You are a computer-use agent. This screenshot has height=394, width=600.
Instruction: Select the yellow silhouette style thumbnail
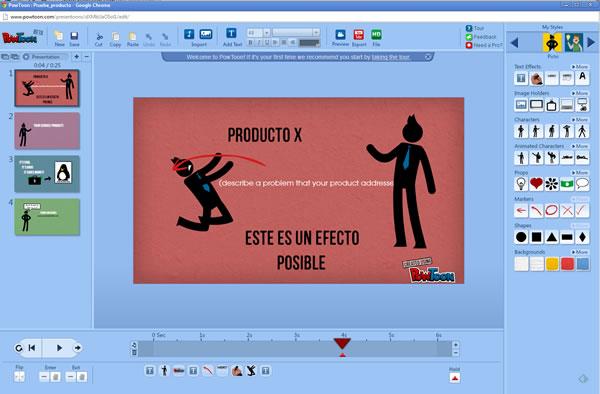click(552, 42)
